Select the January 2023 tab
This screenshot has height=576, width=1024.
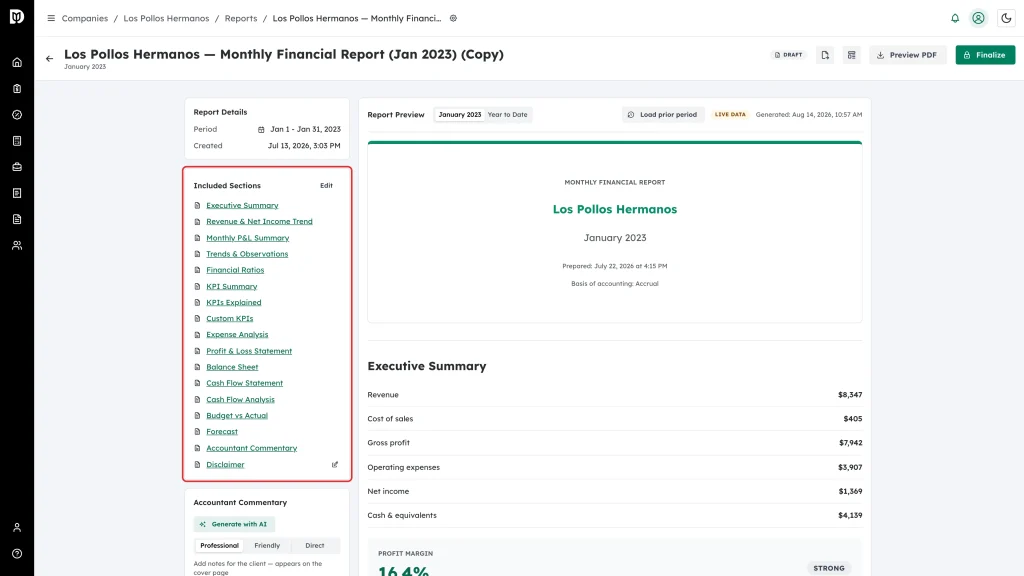460,114
